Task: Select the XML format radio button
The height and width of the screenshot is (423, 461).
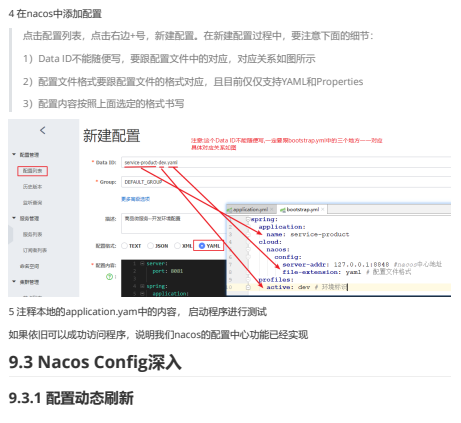Action: (177, 246)
